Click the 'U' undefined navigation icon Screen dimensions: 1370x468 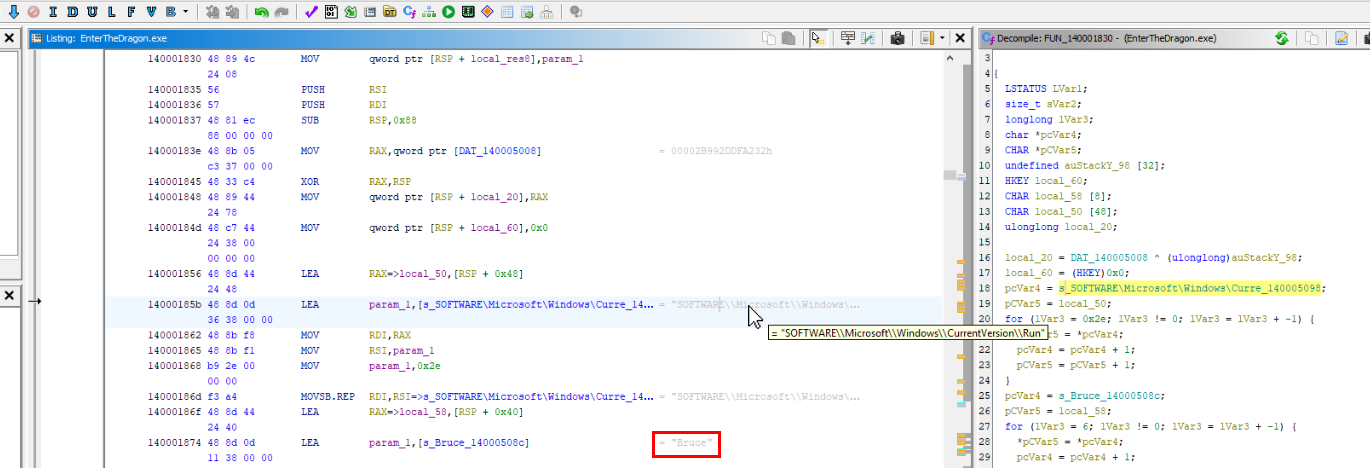[x=90, y=12]
